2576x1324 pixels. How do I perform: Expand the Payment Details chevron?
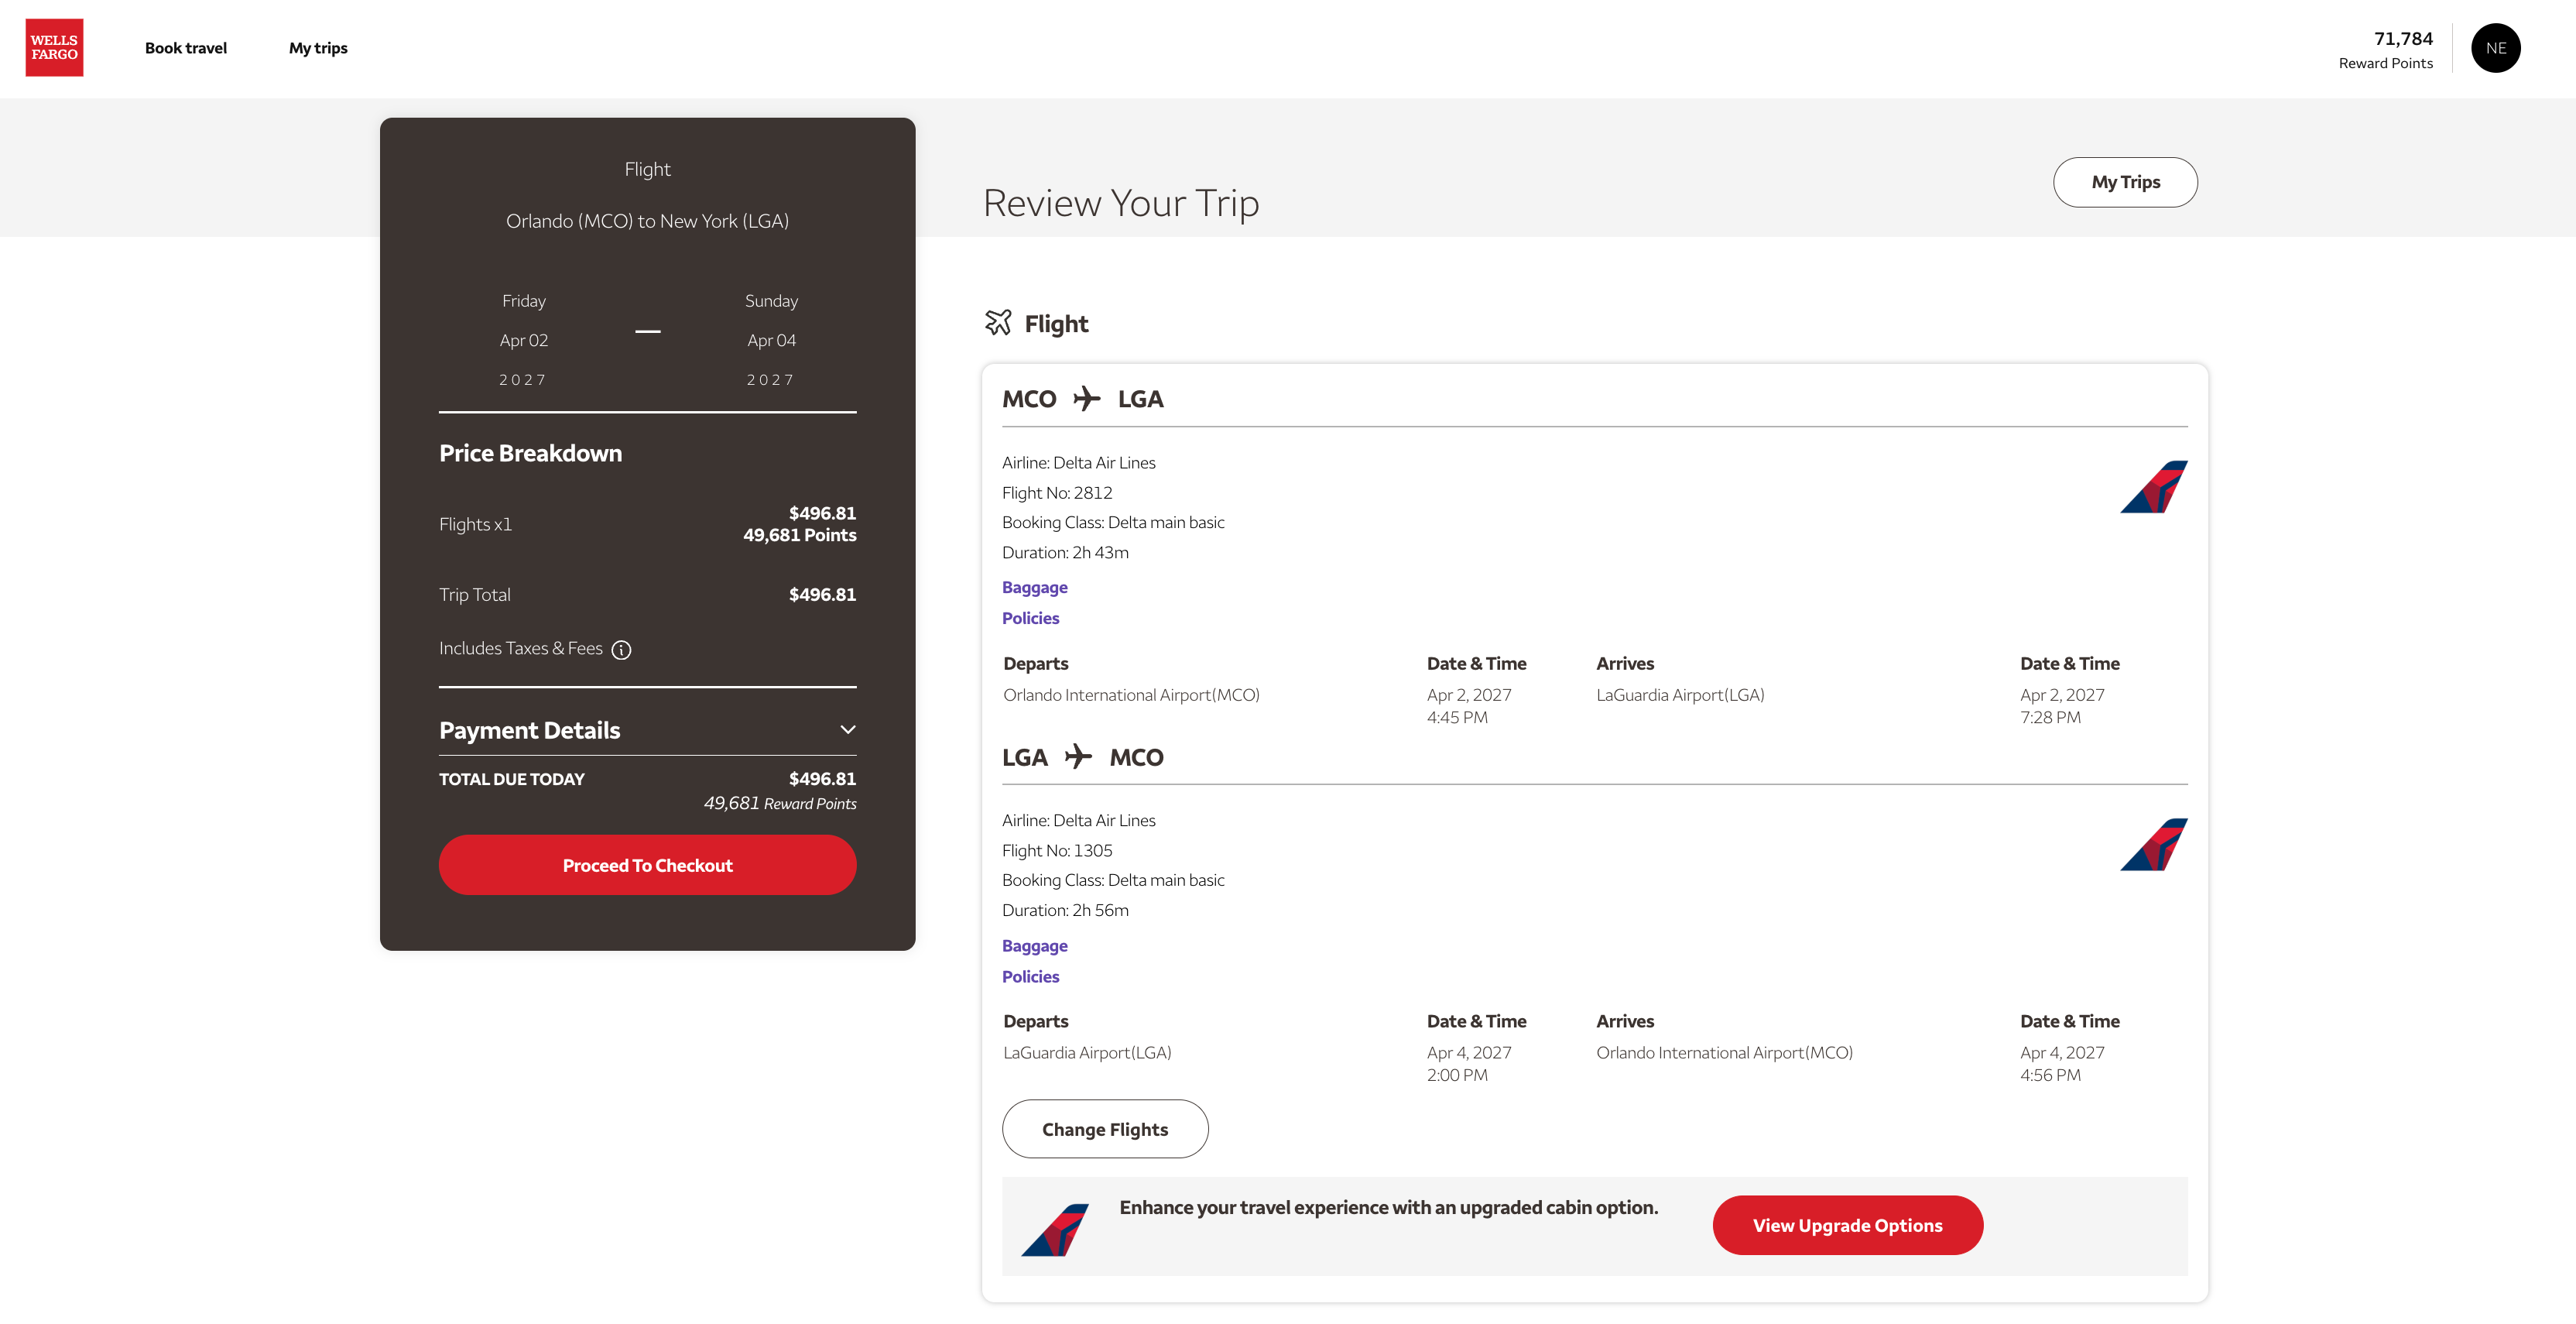click(x=847, y=730)
